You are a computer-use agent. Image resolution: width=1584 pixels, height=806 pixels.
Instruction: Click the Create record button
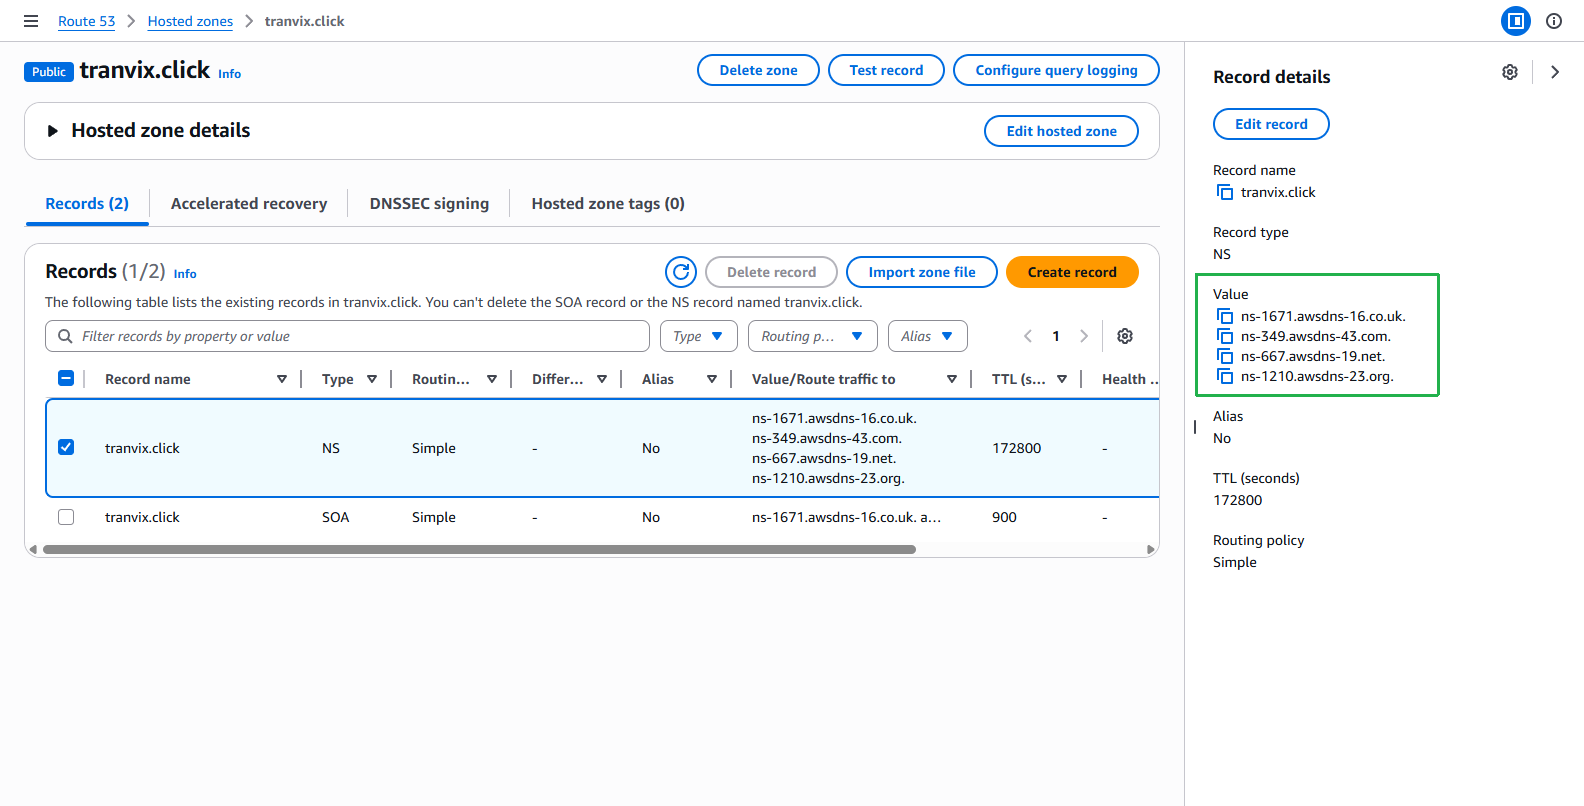(x=1072, y=272)
